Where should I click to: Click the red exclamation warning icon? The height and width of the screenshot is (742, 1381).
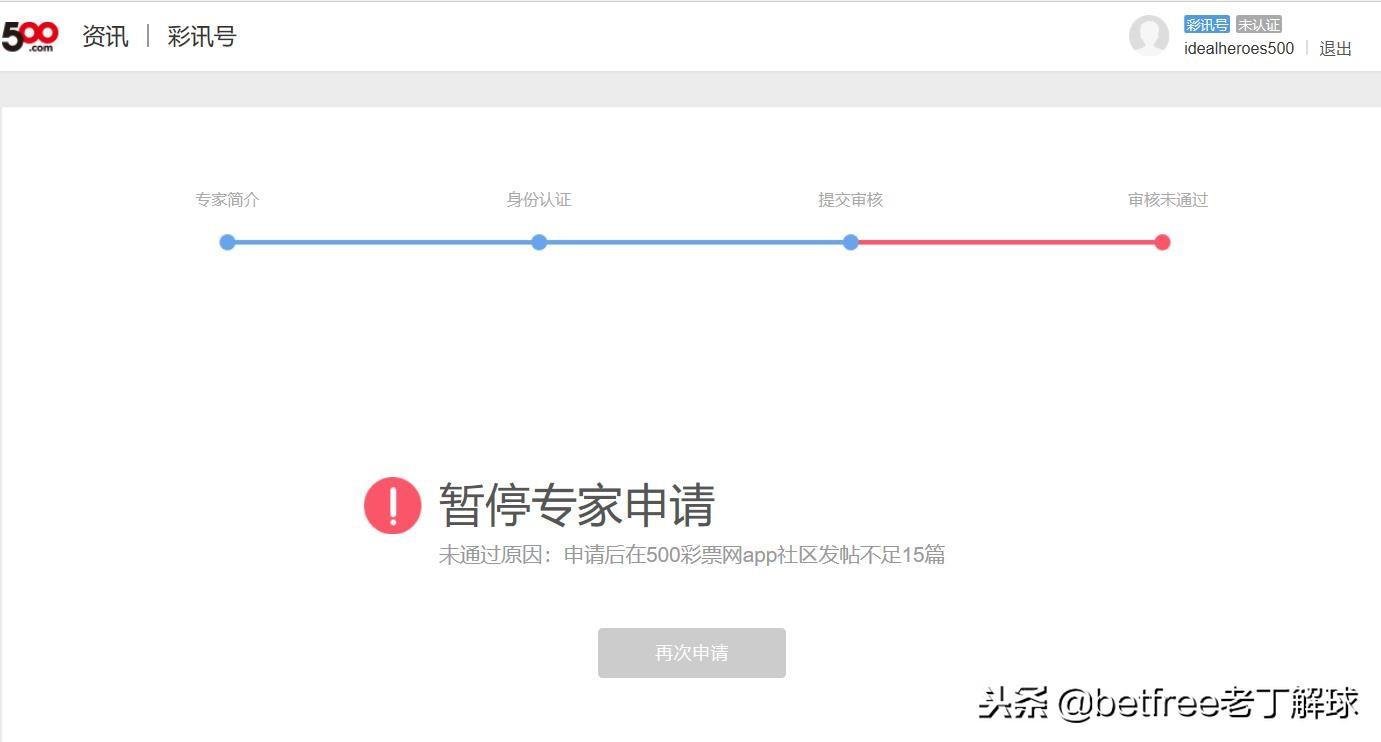[392, 505]
